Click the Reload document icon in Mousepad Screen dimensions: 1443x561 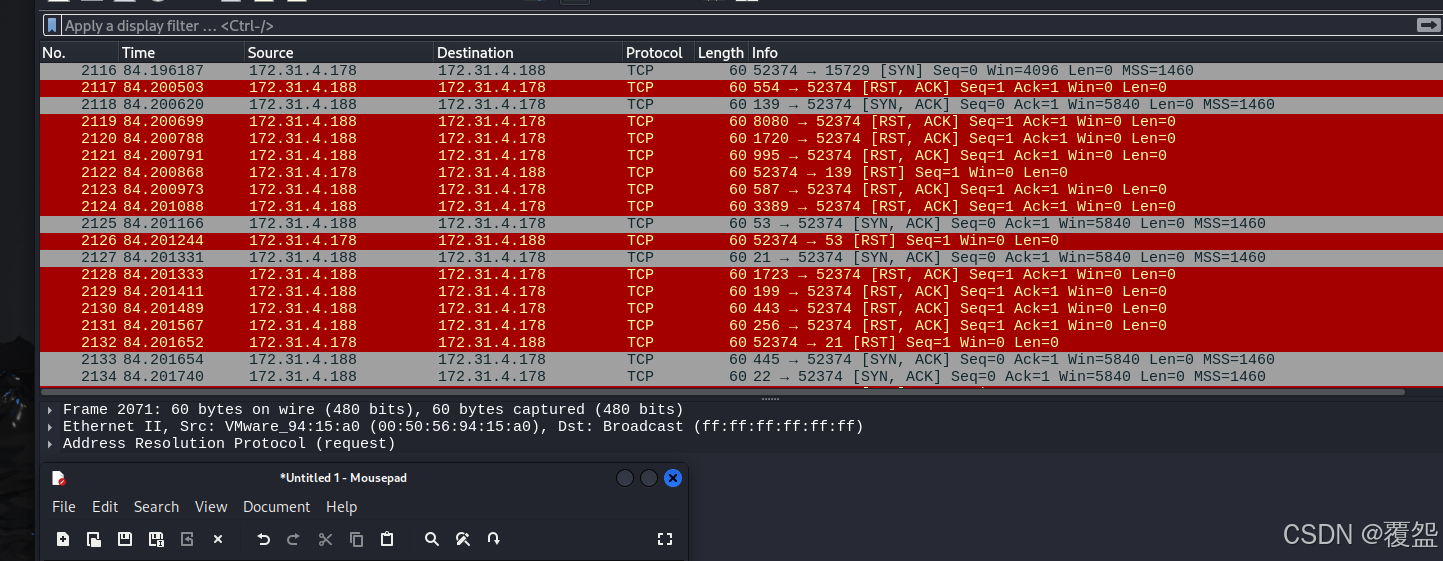(187, 539)
